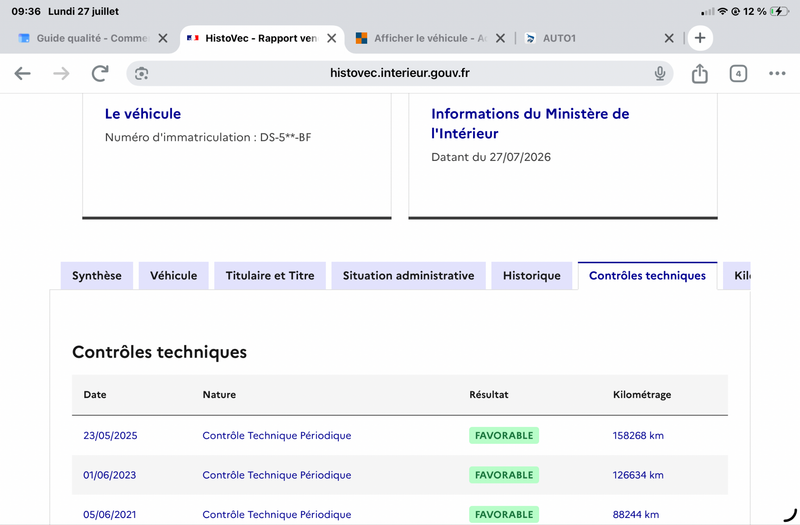The height and width of the screenshot is (525, 800).
Task: Close the AUTO1 tab
Action: pyautogui.click(x=669, y=38)
